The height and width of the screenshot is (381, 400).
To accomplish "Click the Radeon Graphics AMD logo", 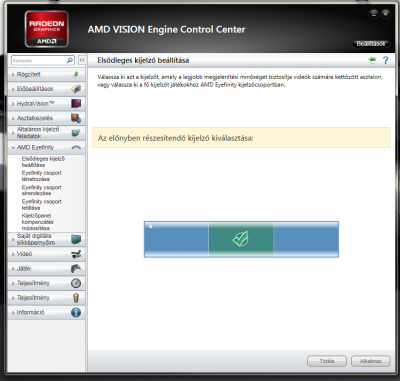I will click(x=47, y=29).
